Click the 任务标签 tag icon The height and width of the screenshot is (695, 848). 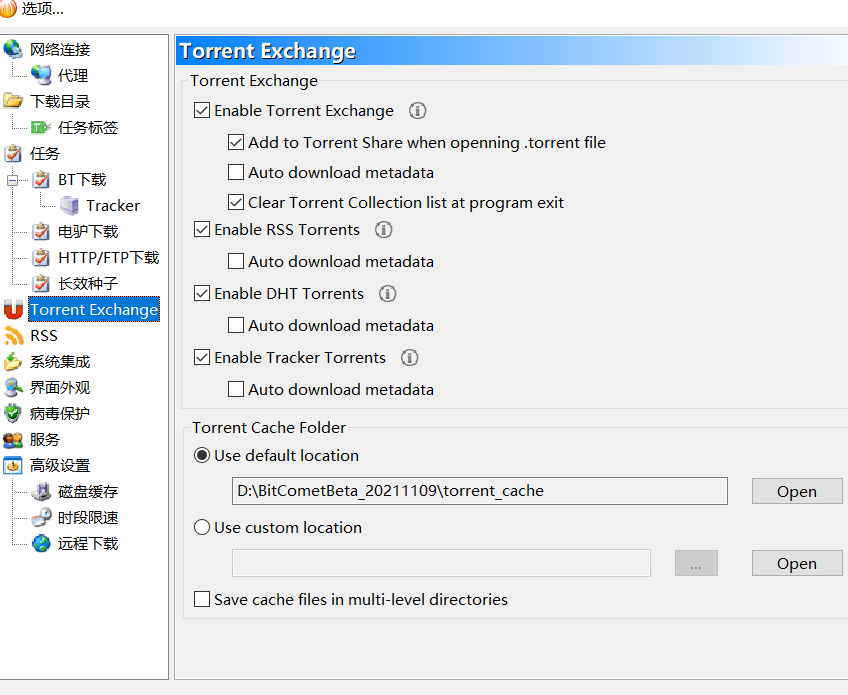[41, 127]
